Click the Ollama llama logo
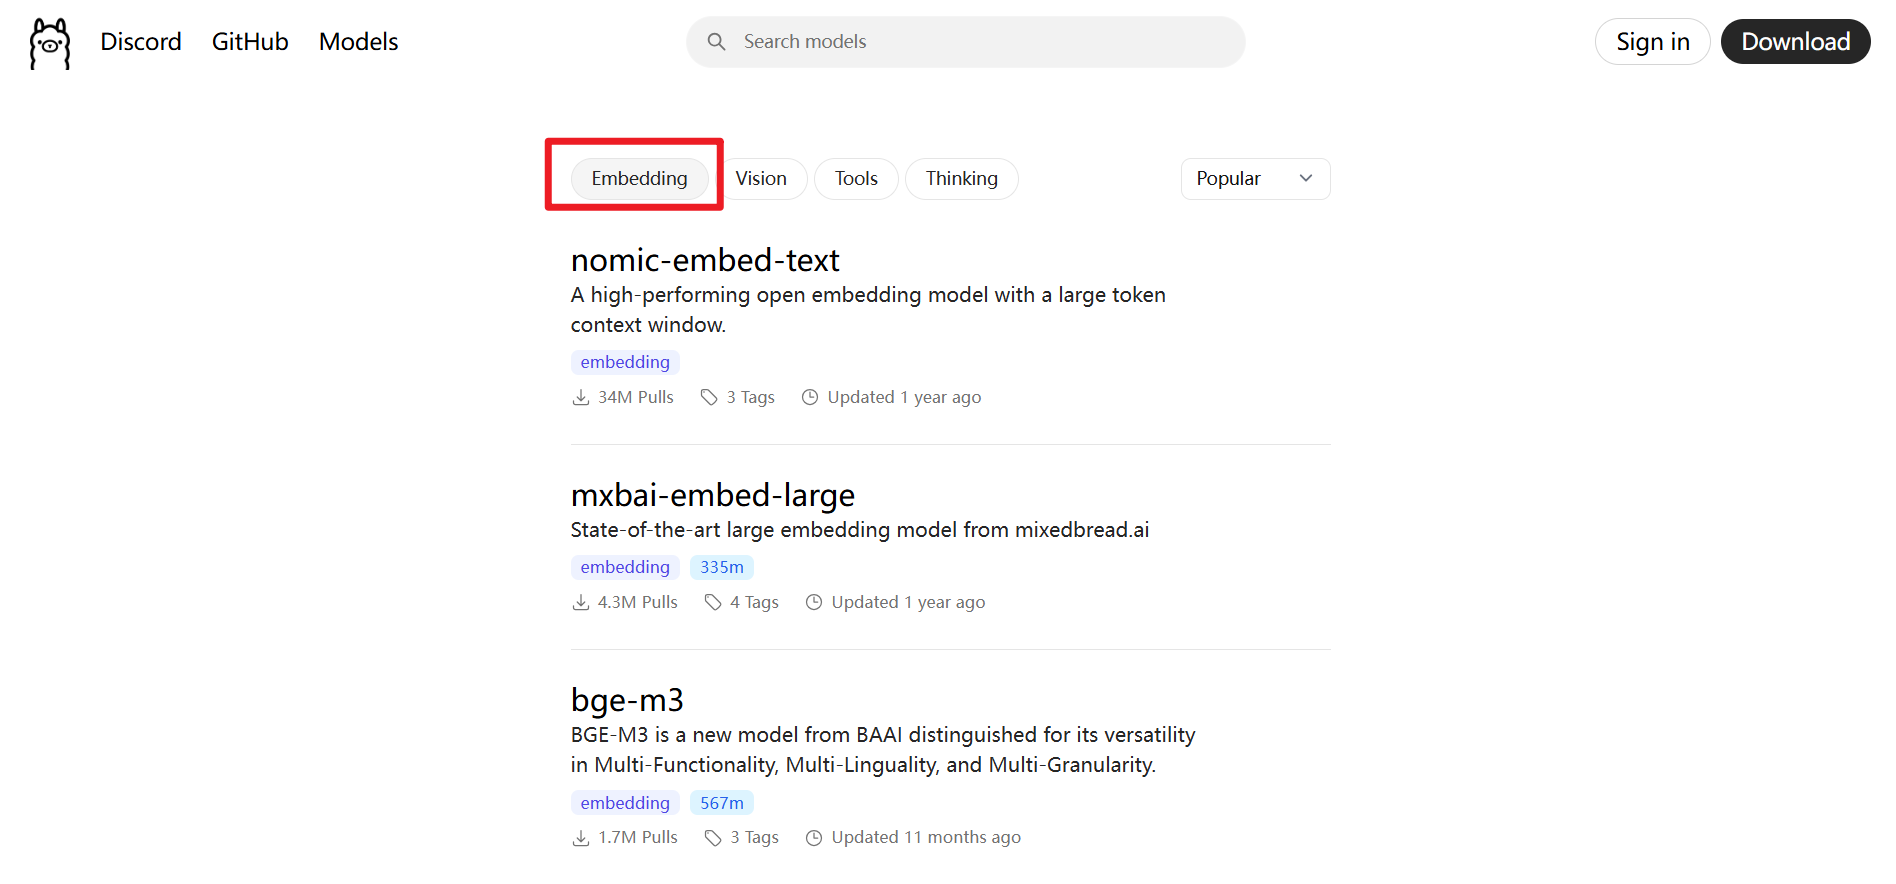 (49, 43)
